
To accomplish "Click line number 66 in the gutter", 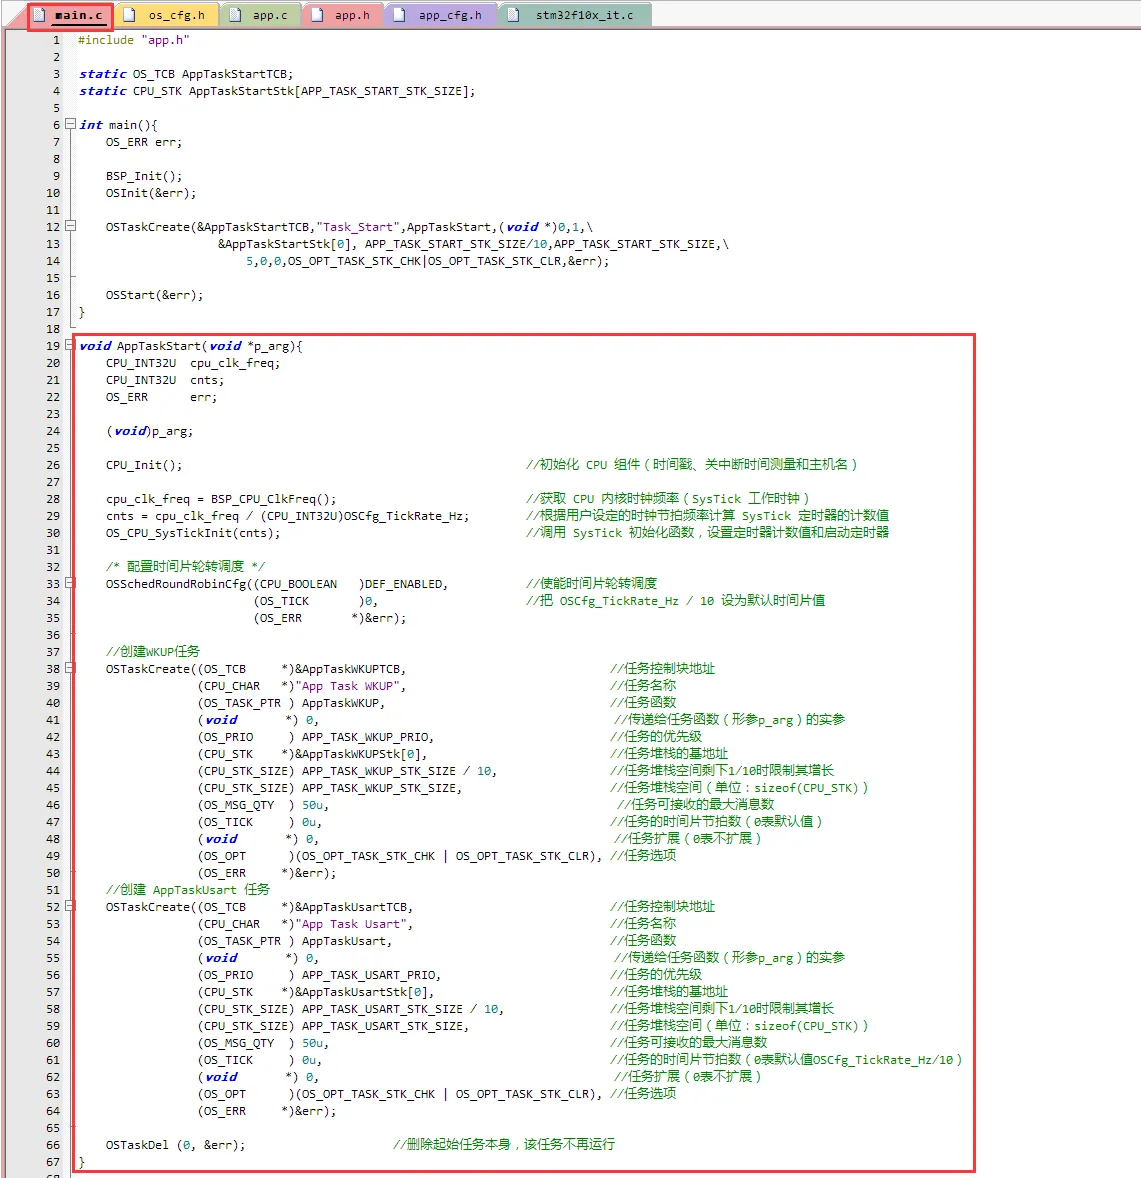I will coord(53,1145).
